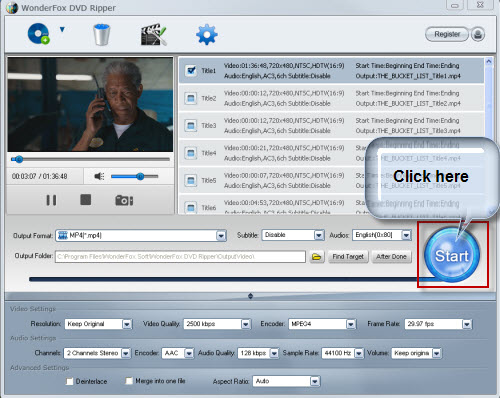
Task: Check the Title3 checkbox
Action: point(191,126)
